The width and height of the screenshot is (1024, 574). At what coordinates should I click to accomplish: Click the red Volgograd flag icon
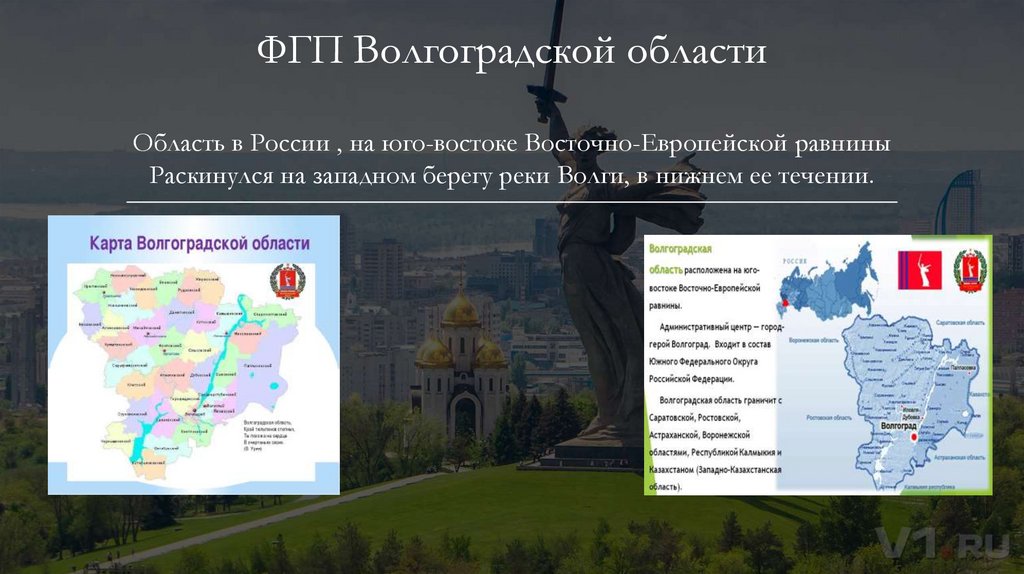point(920,270)
